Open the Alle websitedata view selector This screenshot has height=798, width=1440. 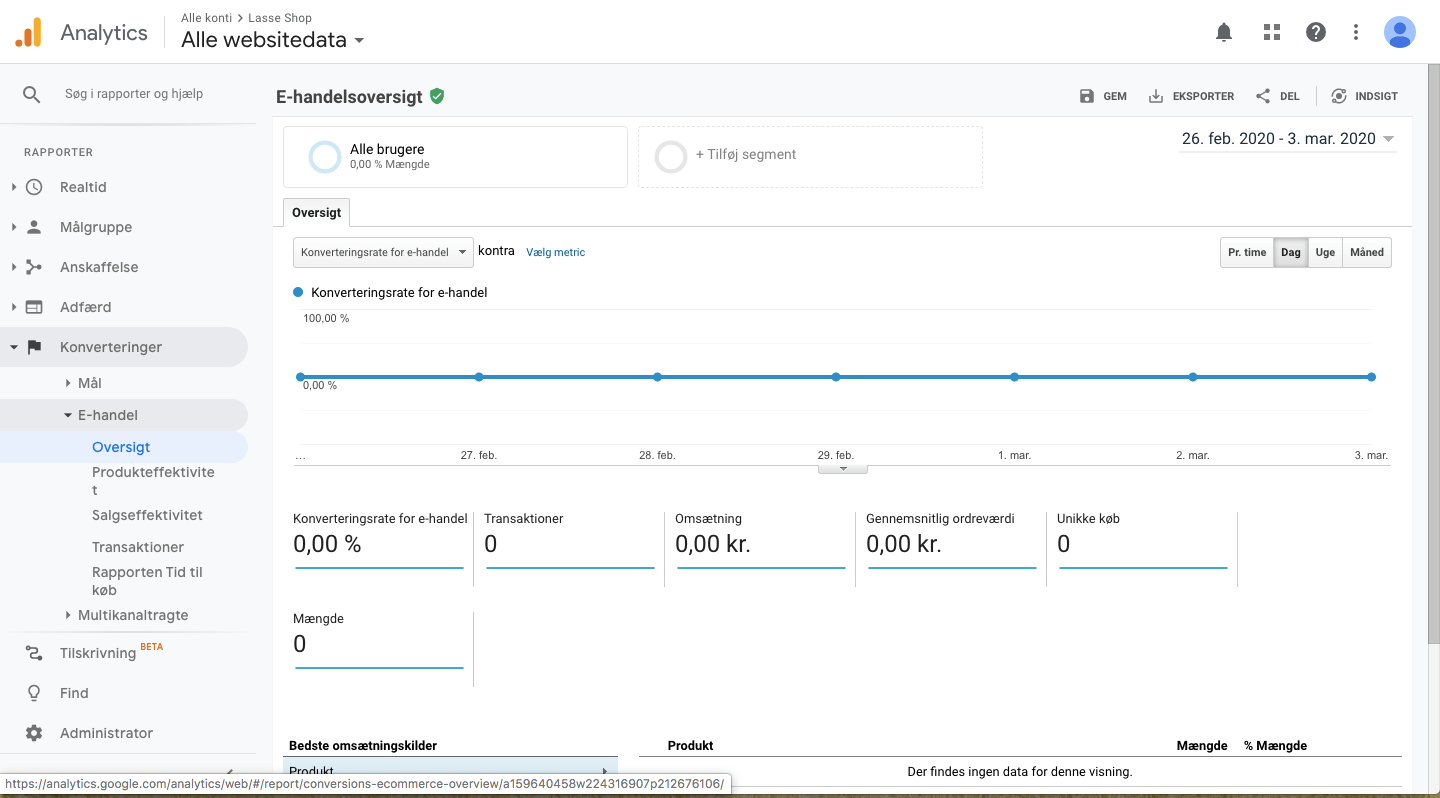coord(273,40)
